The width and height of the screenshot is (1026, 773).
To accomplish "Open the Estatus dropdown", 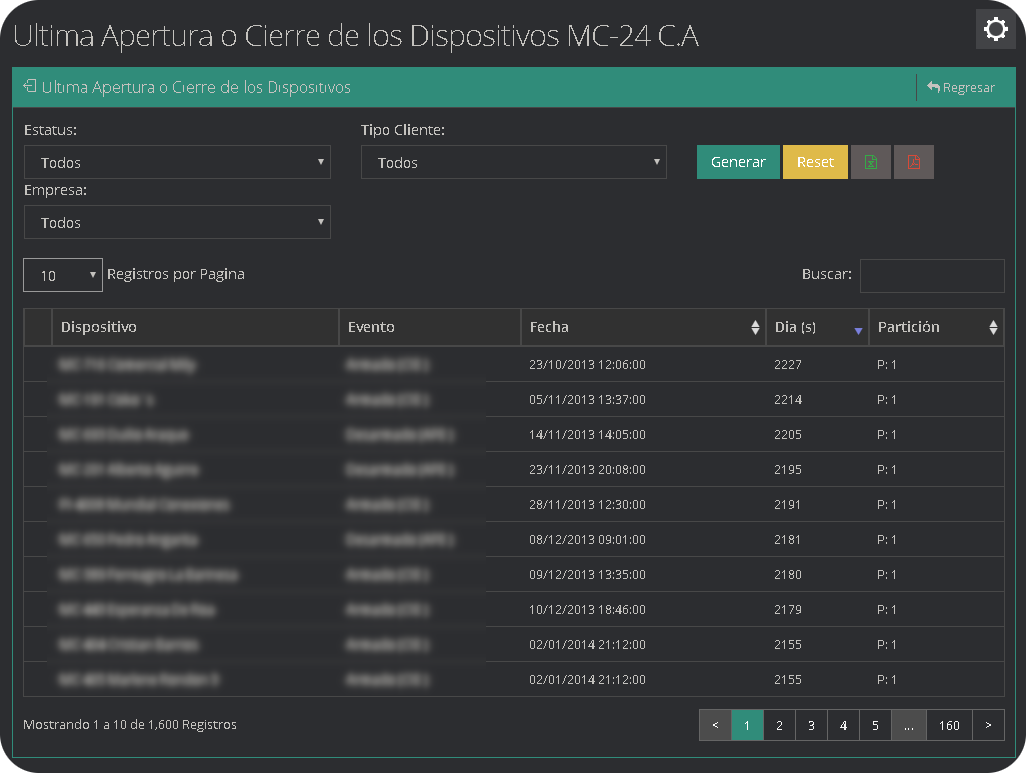I will (x=177, y=161).
